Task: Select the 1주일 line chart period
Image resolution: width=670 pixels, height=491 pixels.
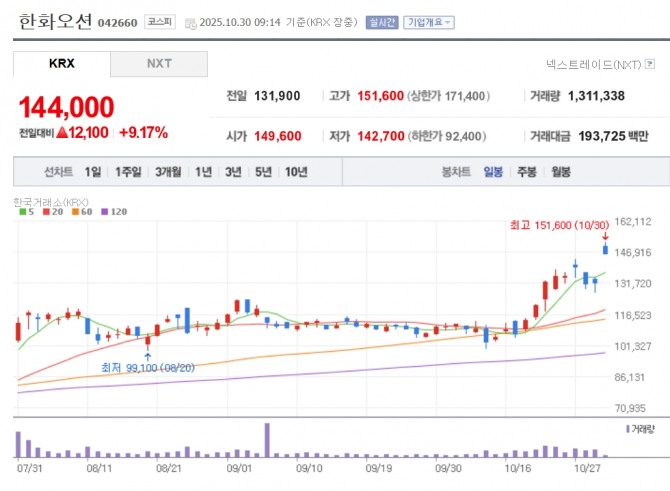Action: point(128,172)
